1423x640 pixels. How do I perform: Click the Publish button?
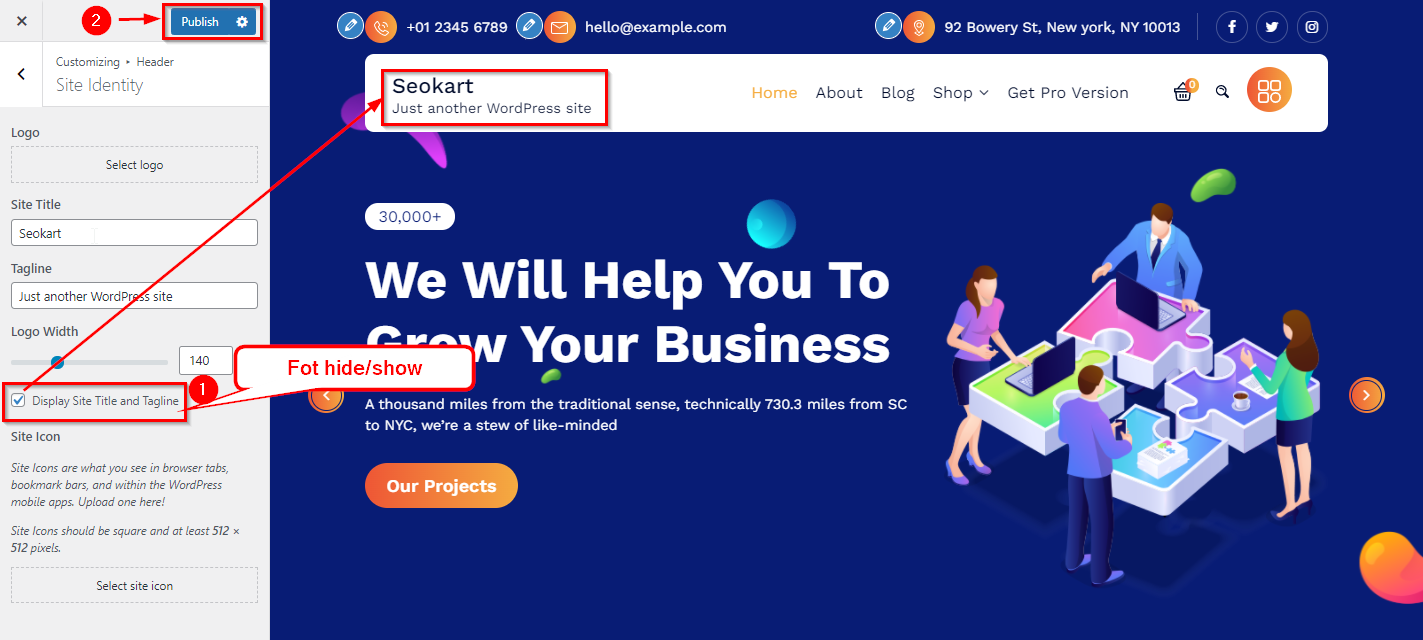coord(200,21)
